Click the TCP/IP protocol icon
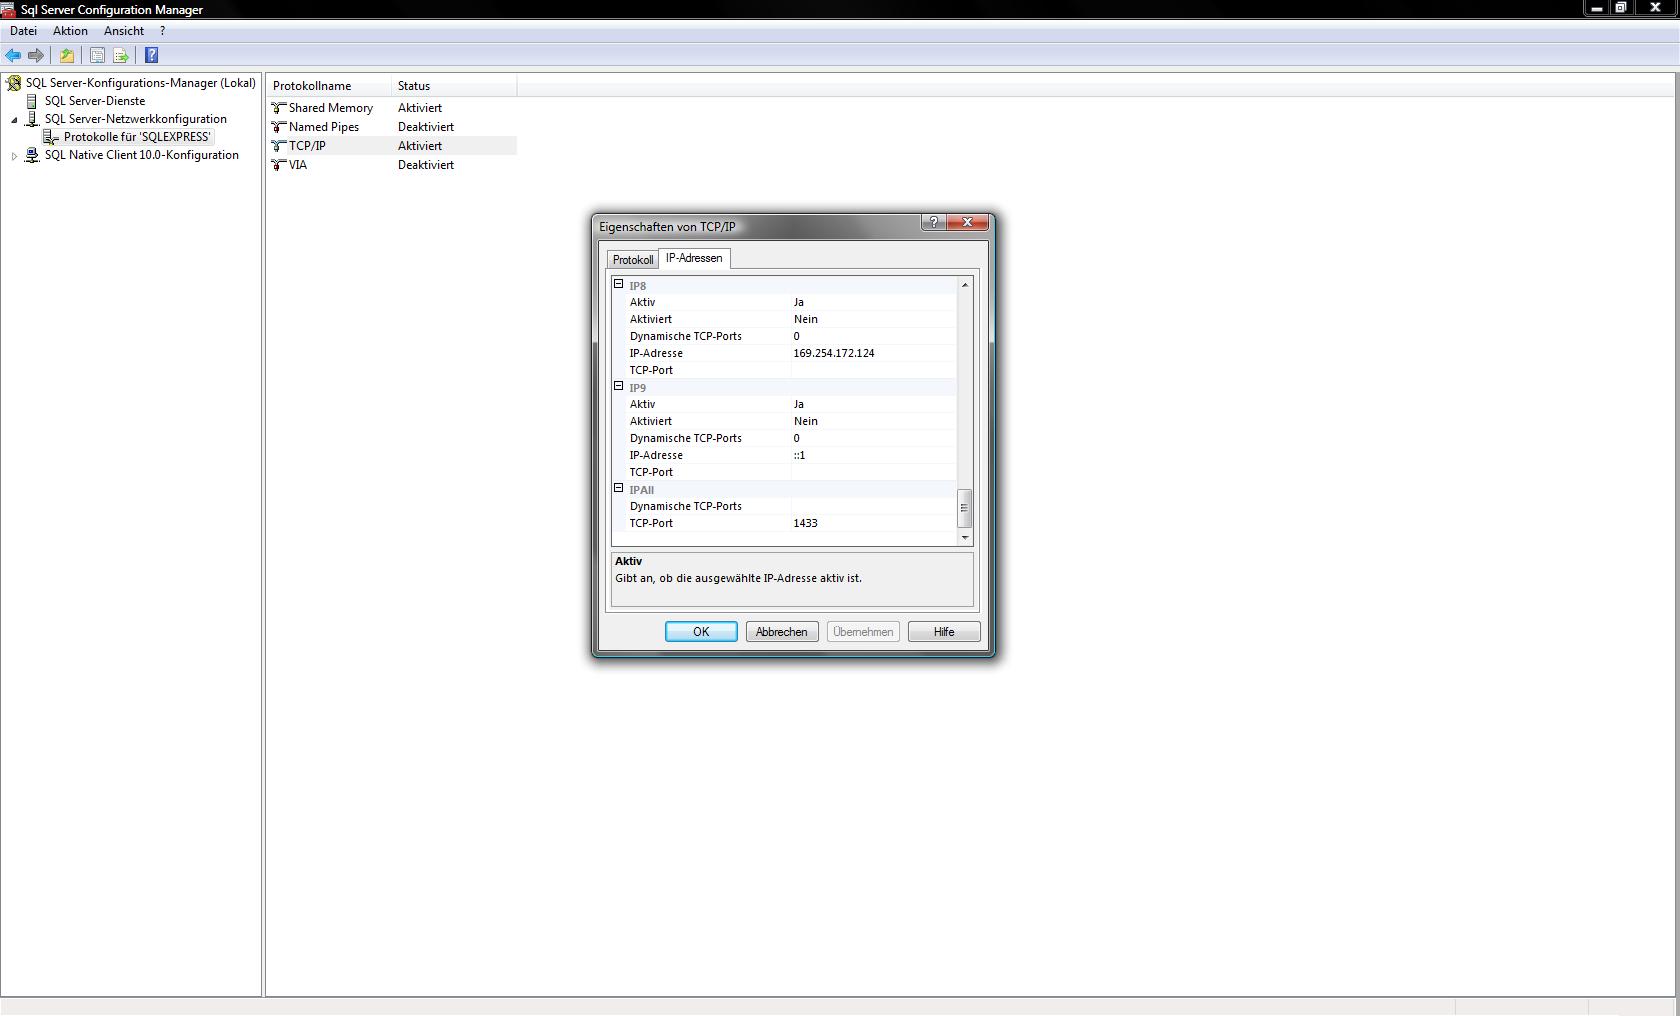The image size is (1680, 1016). [x=279, y=146]
